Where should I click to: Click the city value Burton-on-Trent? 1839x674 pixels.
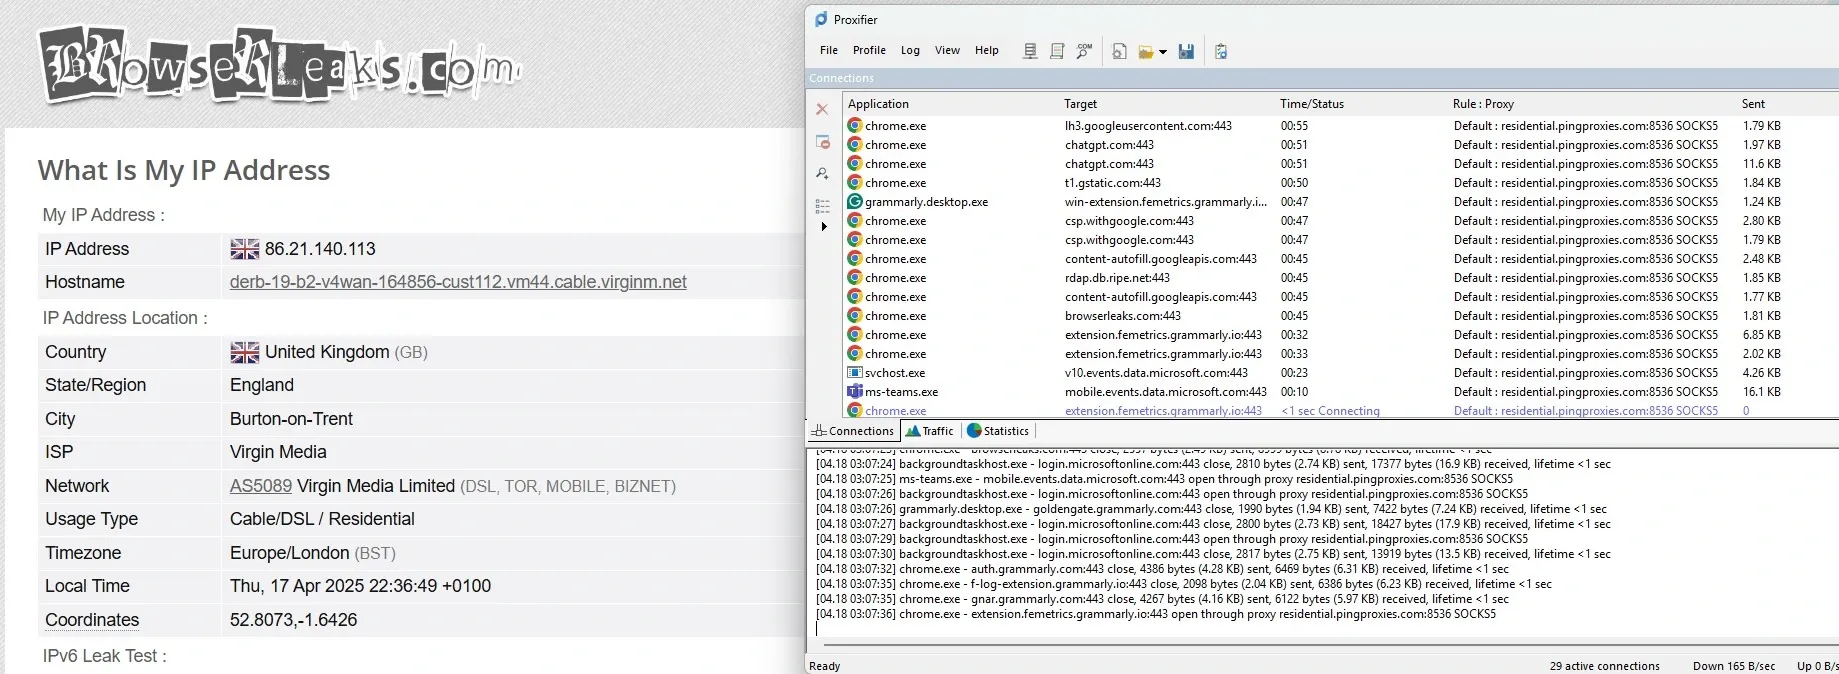click(x=291, y=419)
